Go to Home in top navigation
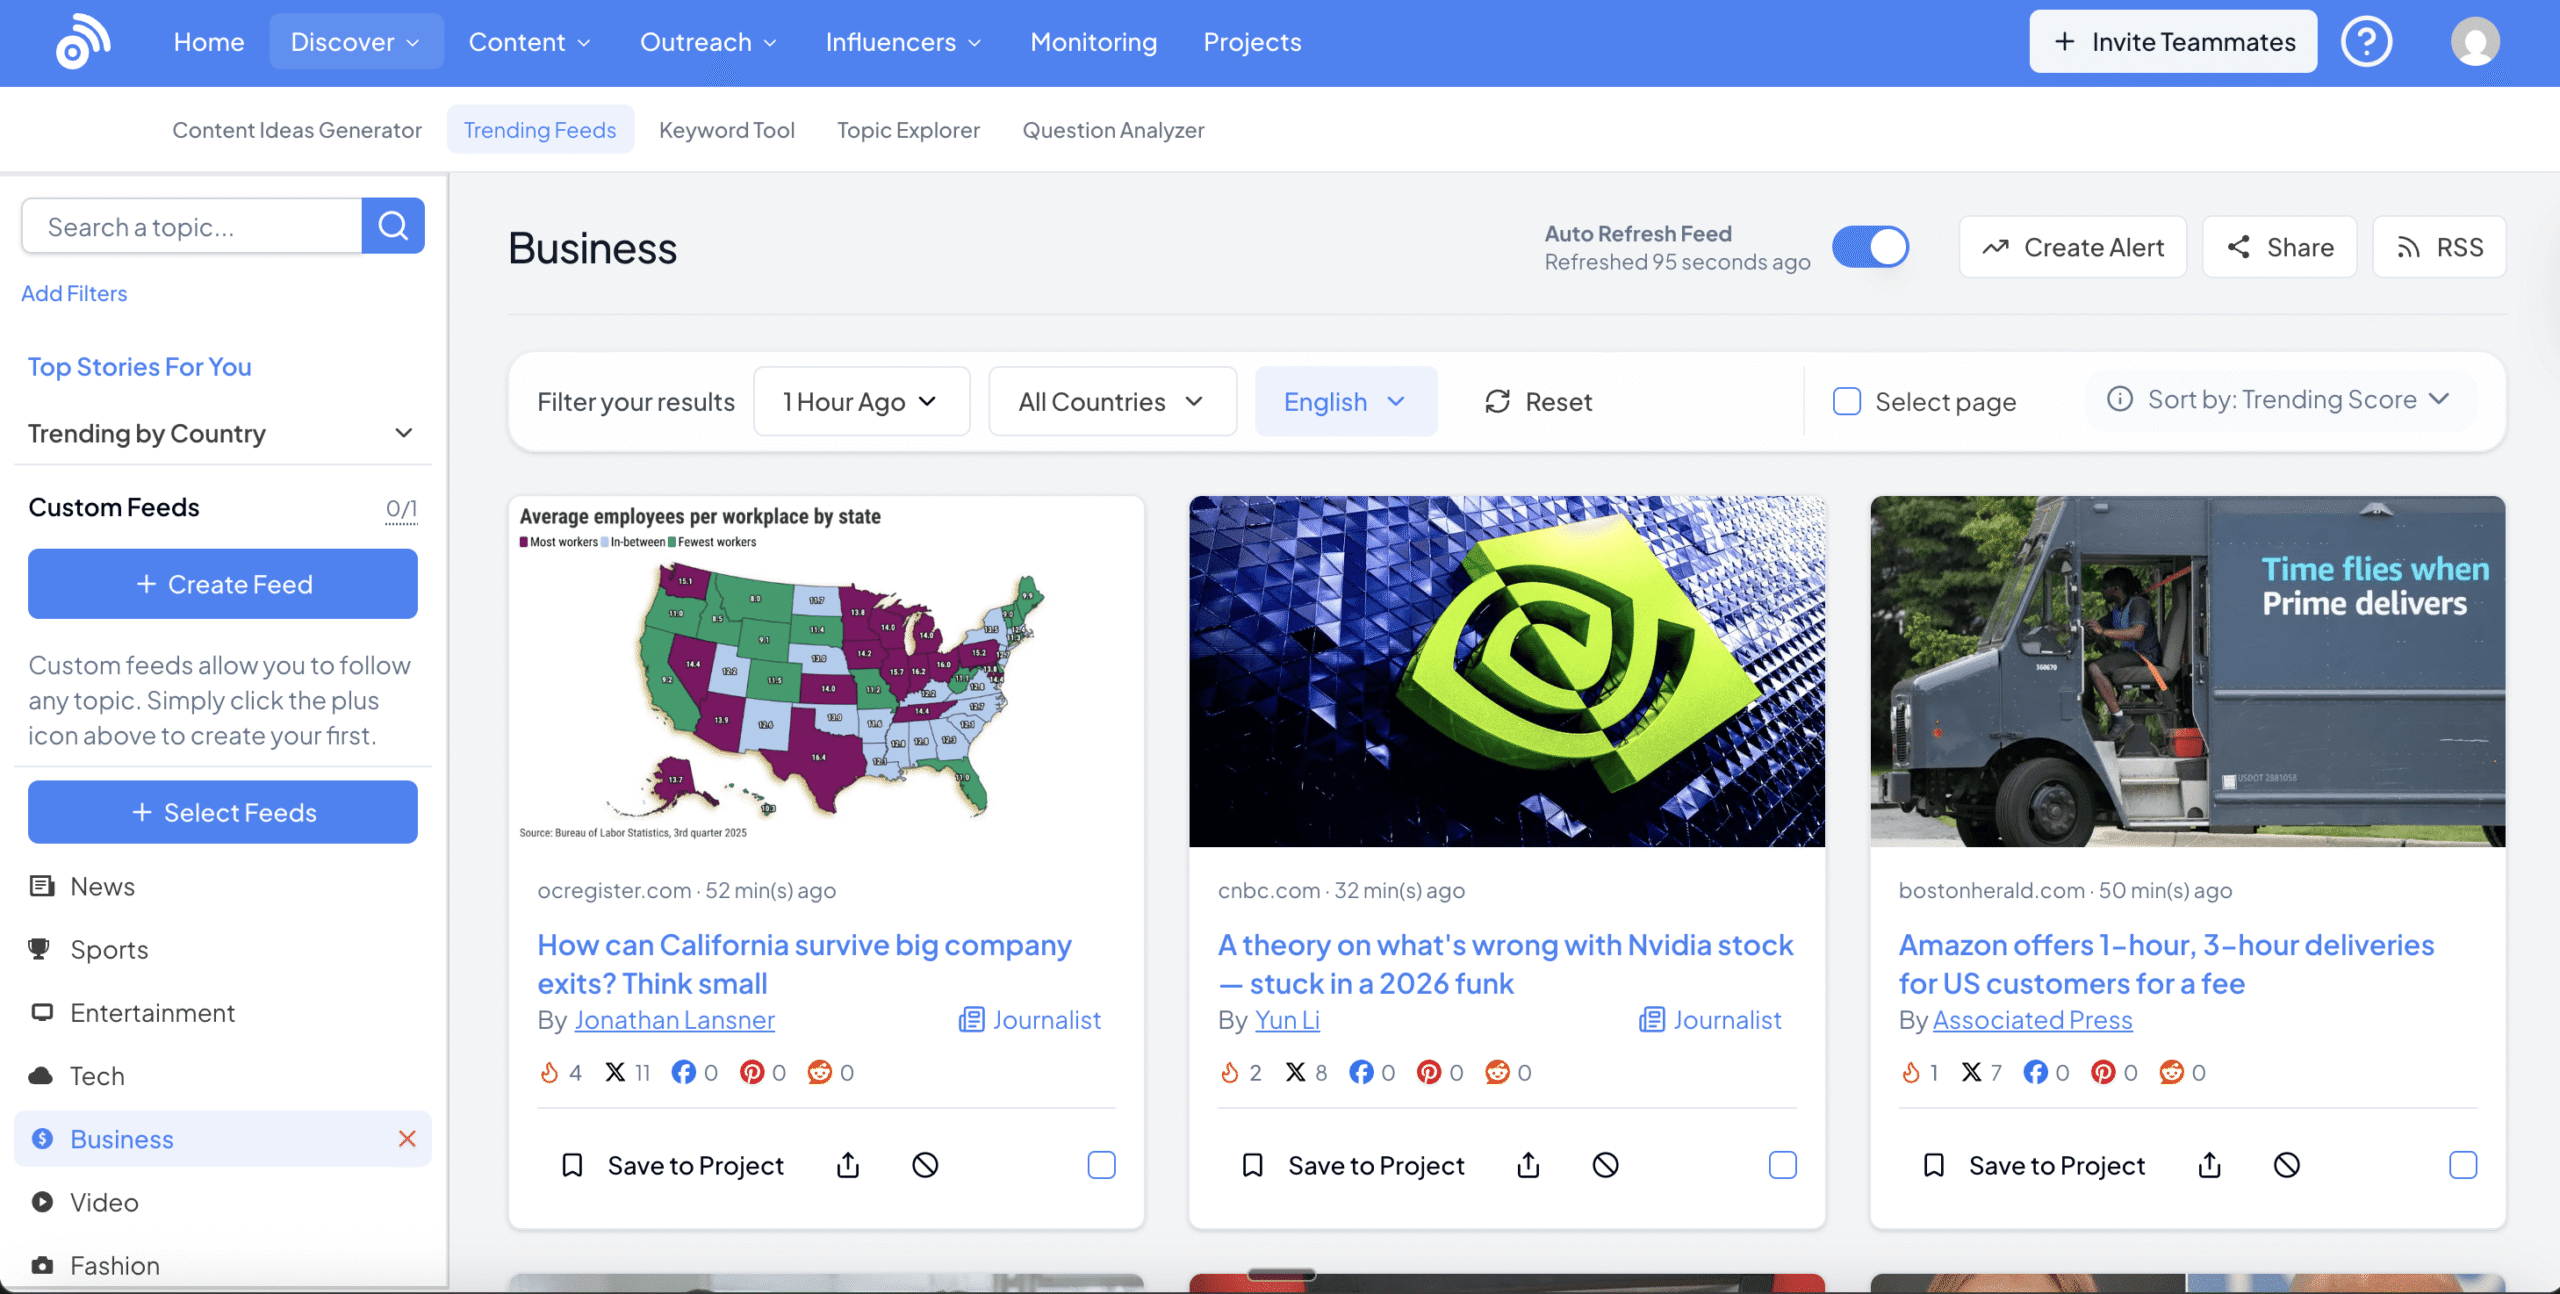This screenshot has height=1294, width=2560. [209, 42]
